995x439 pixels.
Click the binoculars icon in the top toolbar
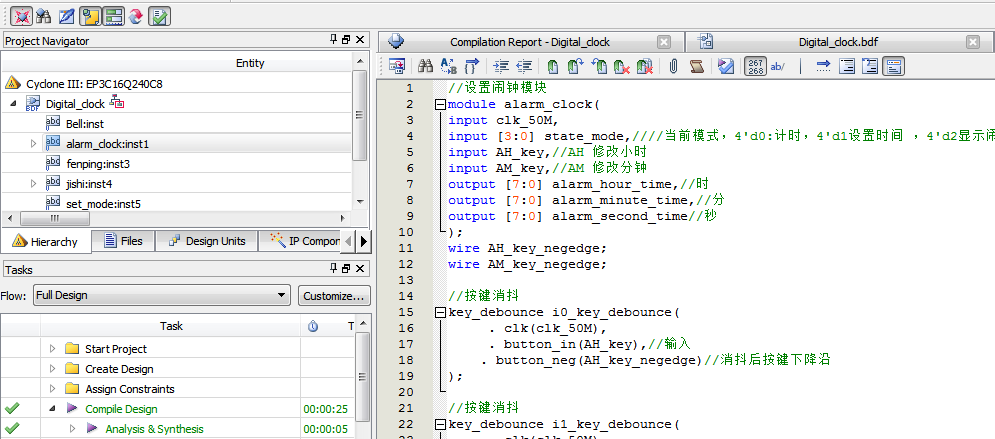tap(44, 16)
